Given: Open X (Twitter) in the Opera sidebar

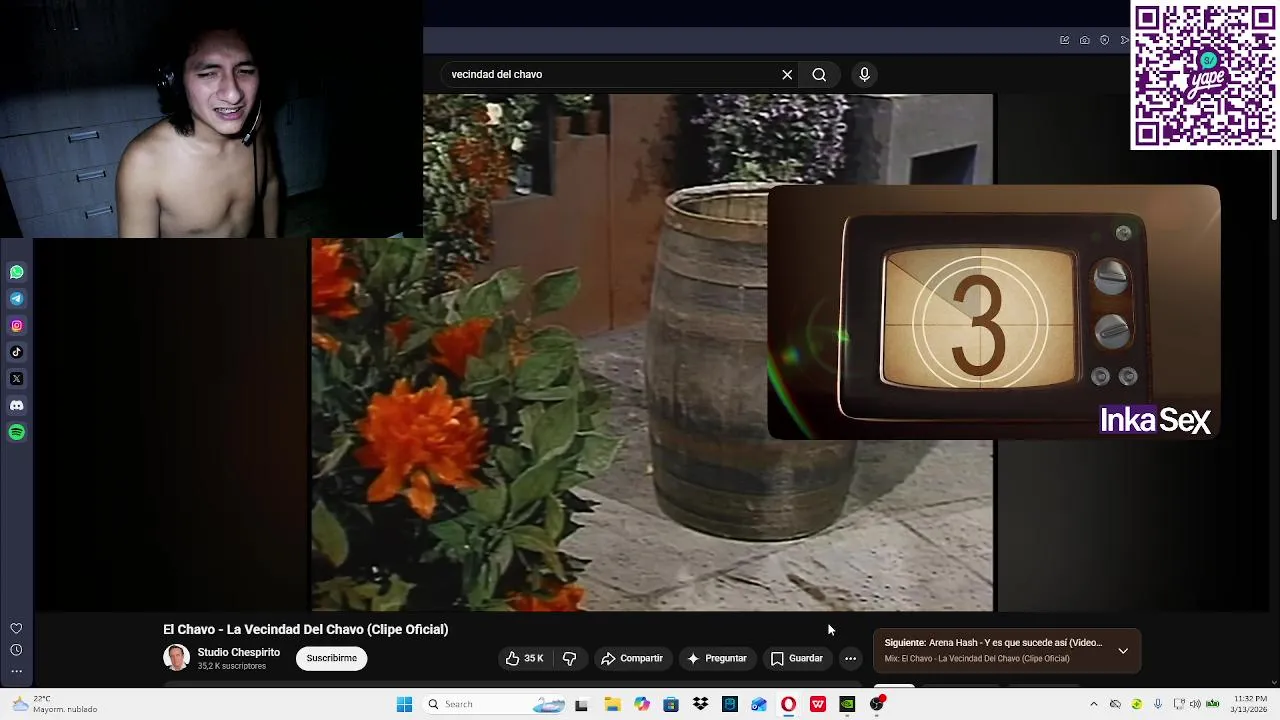Looking at the screenshot, I should 17,379.
